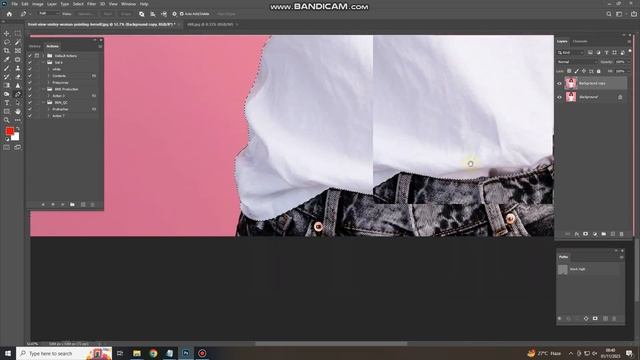This screenshot has height=360, width=640.
Task: Open pen options gear icon
Action: point(174,14)
